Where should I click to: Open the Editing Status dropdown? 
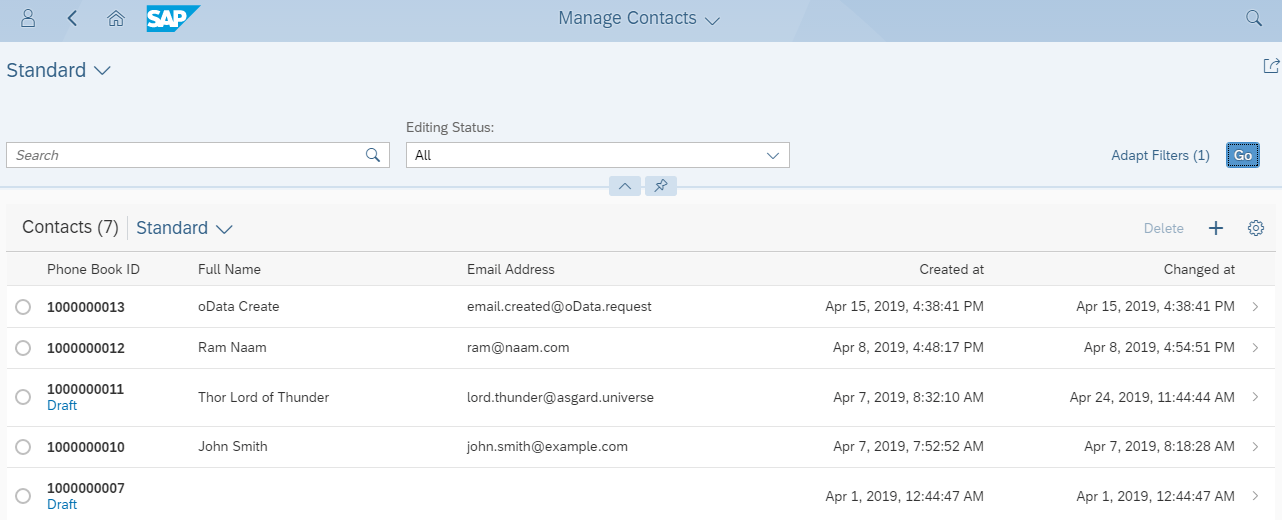tap(597, 155)
